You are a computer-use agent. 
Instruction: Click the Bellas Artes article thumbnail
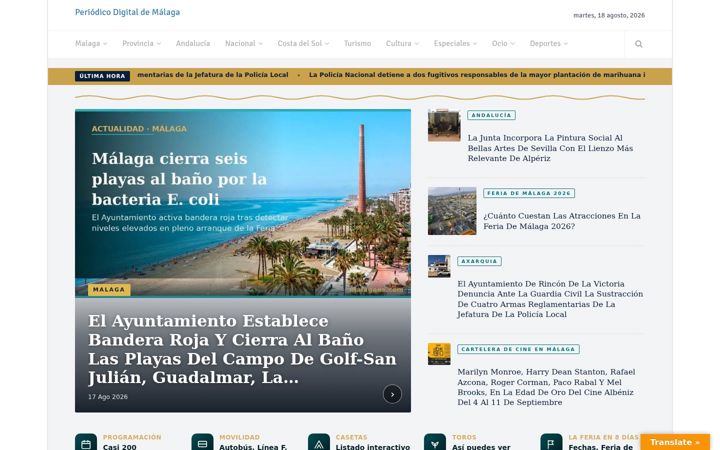[444, 125]
